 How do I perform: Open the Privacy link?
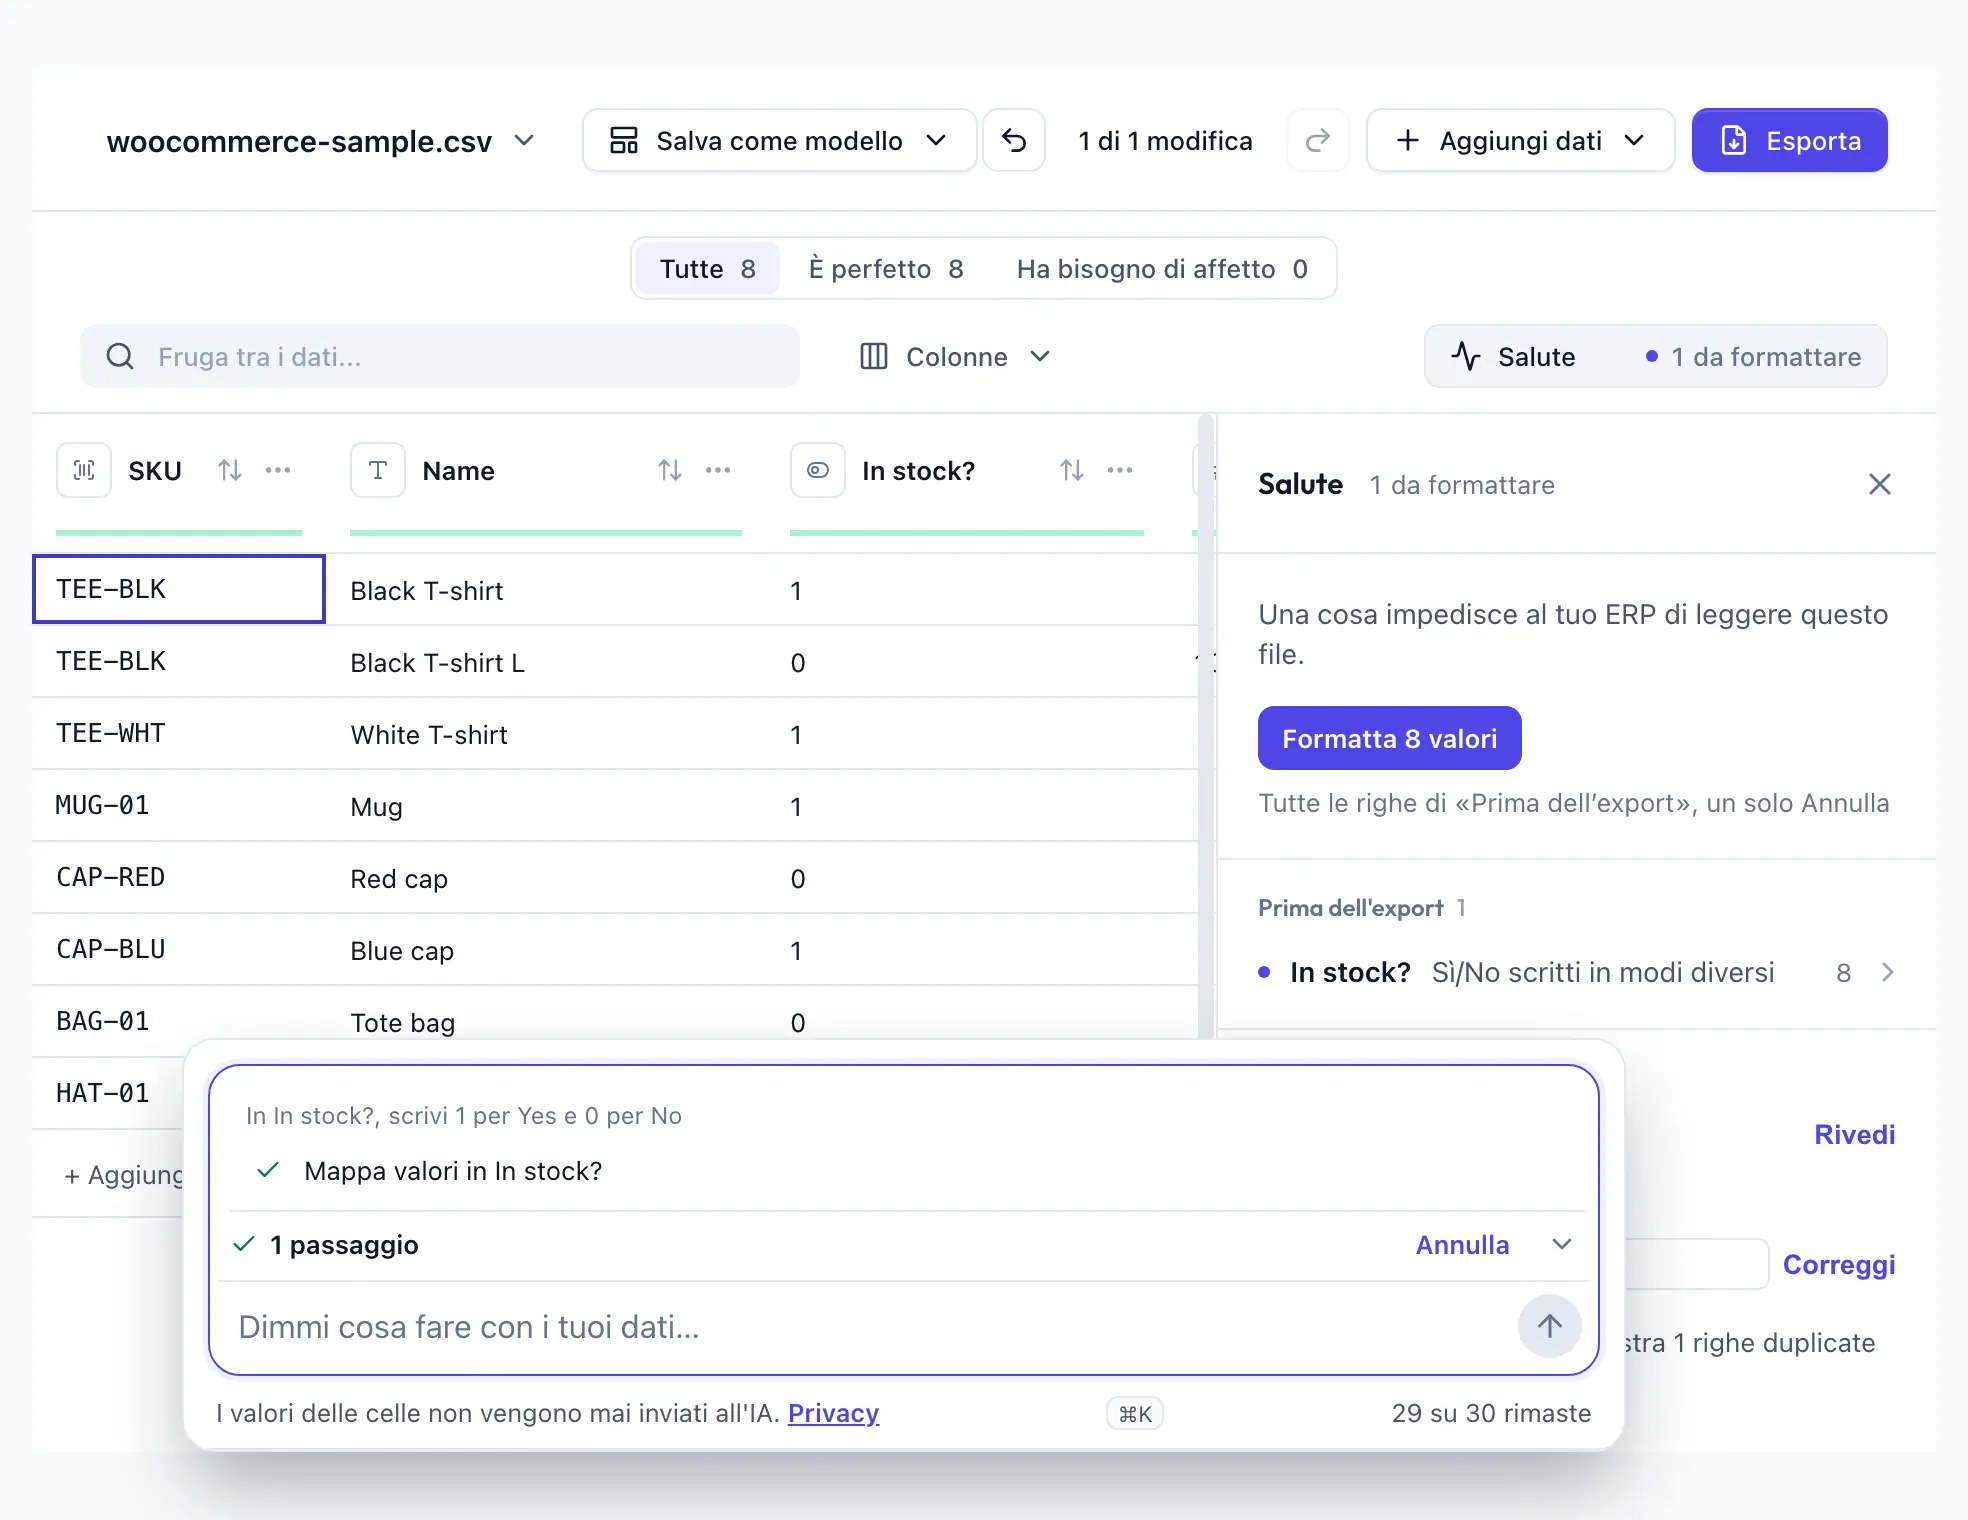(x=833, y=1413)
